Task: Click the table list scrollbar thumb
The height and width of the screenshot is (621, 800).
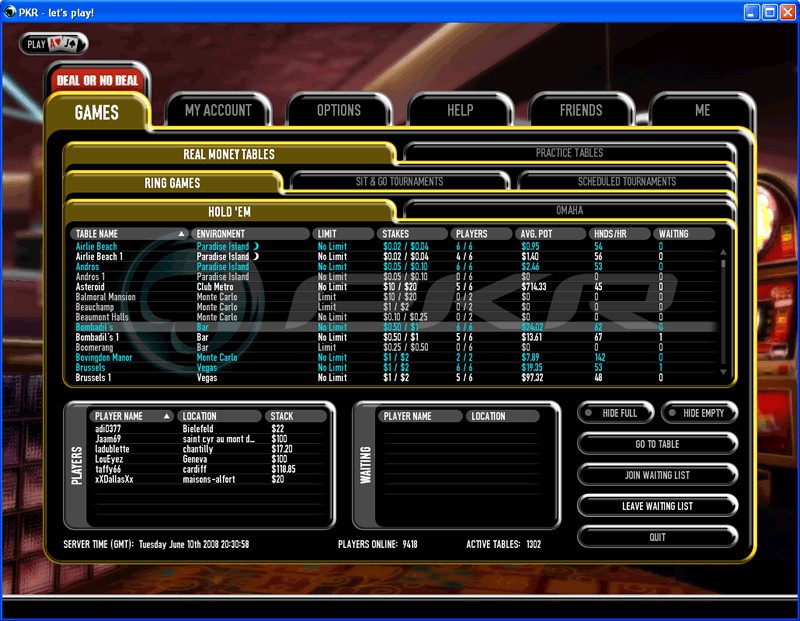Action: [x=723, y=263]
